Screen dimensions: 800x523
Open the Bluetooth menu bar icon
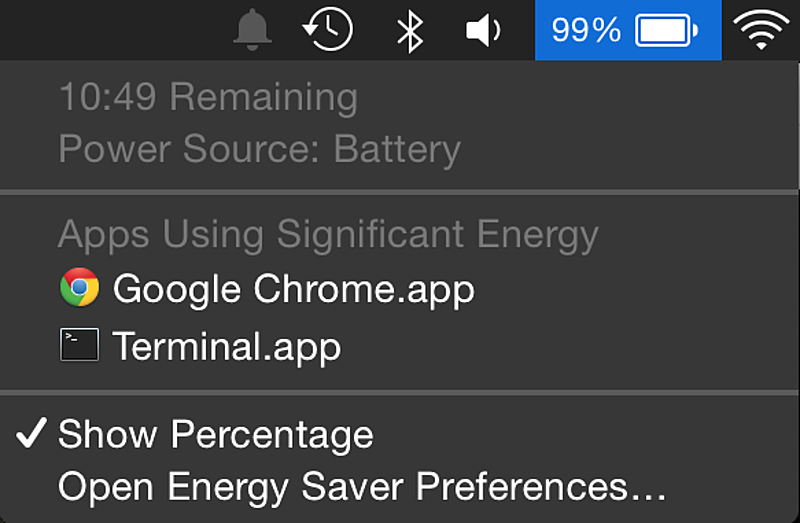pos(410,32)
